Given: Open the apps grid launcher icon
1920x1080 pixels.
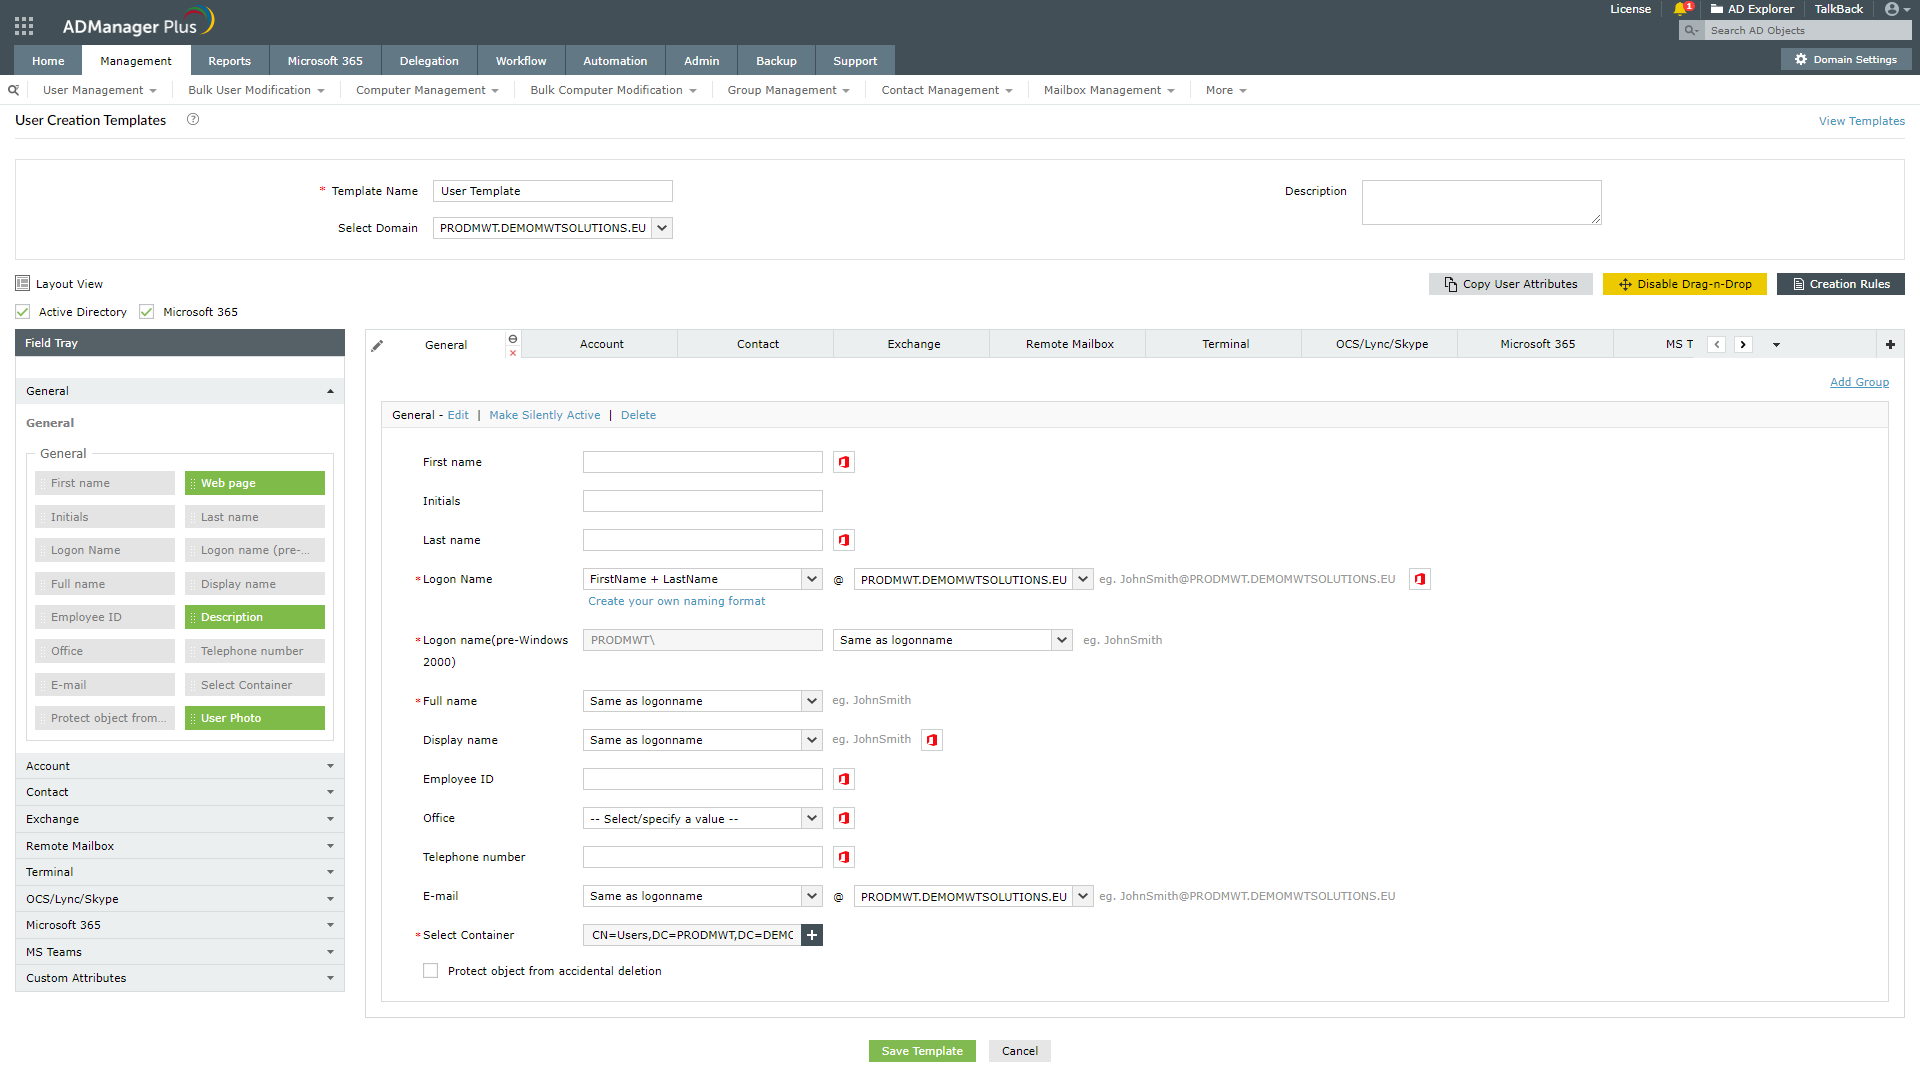Looking at the screenshot, I should pos(24,26).
